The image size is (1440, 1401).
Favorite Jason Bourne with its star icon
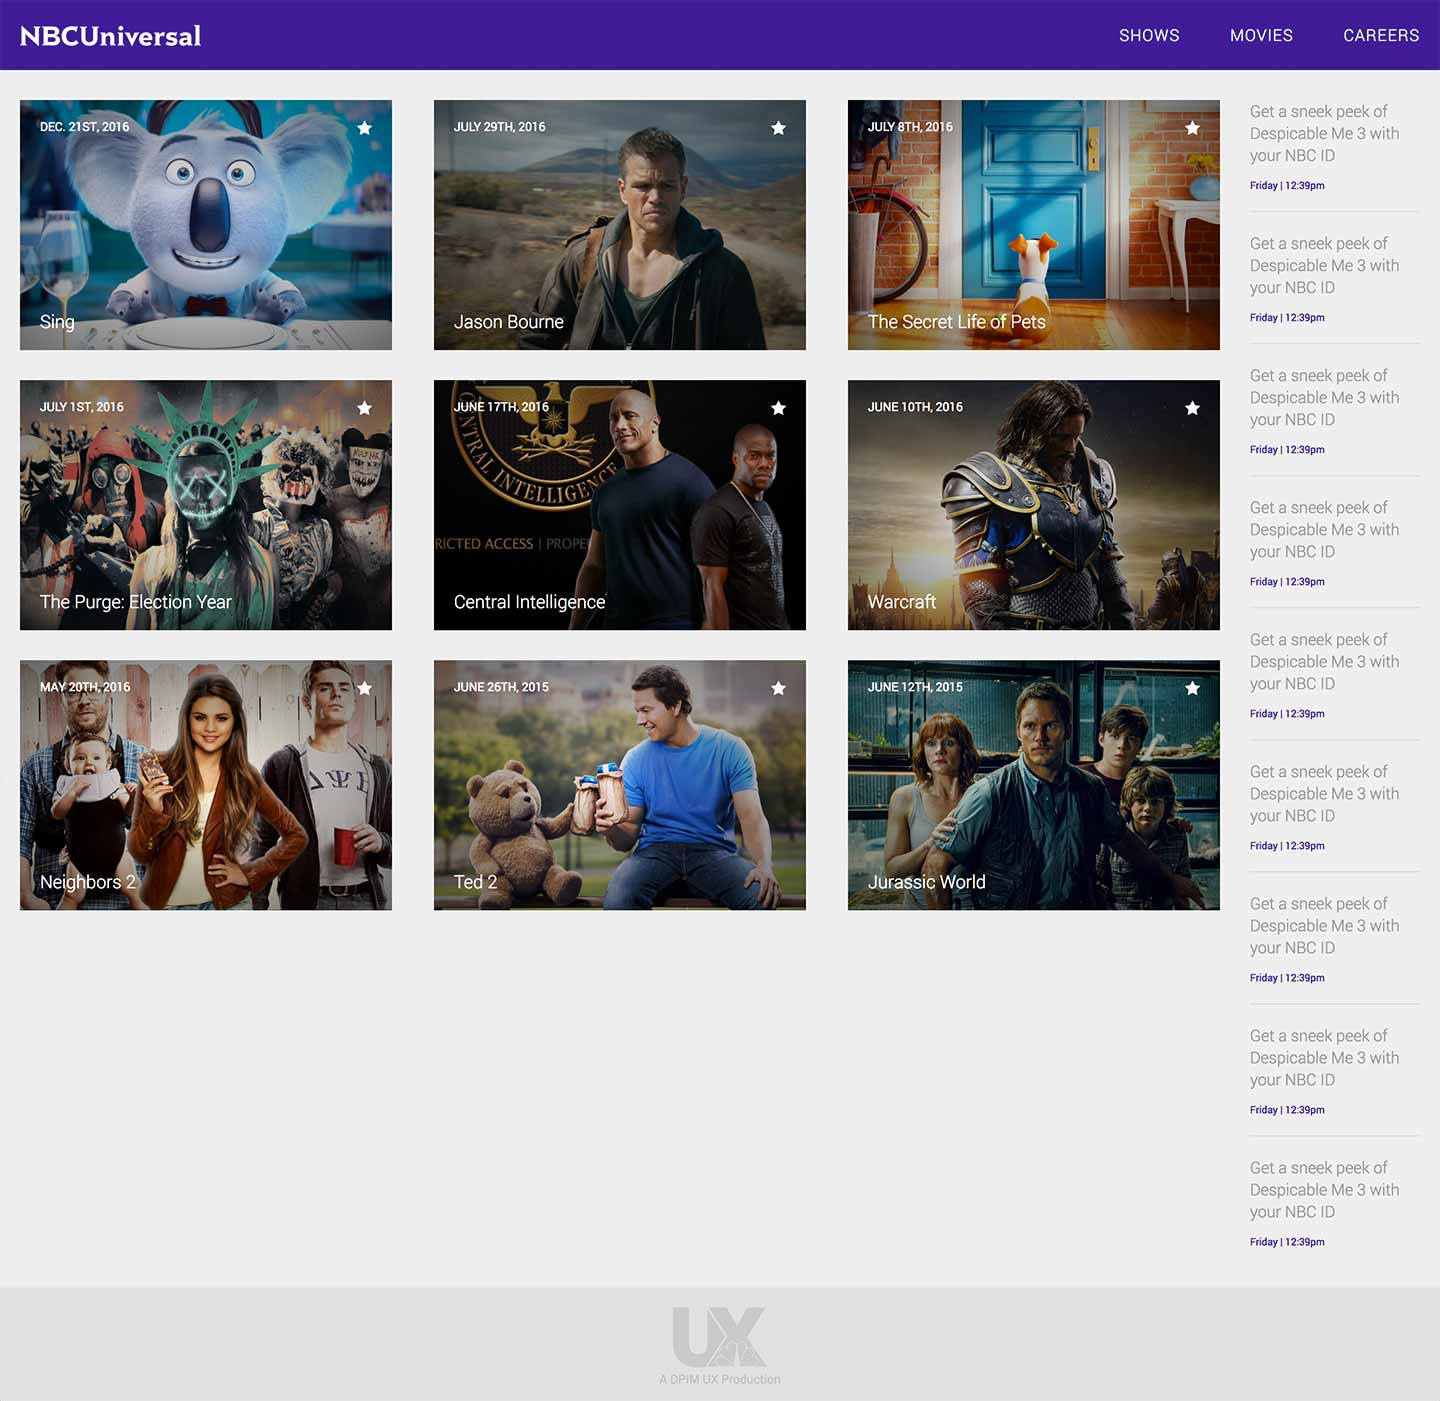[778, 128]
